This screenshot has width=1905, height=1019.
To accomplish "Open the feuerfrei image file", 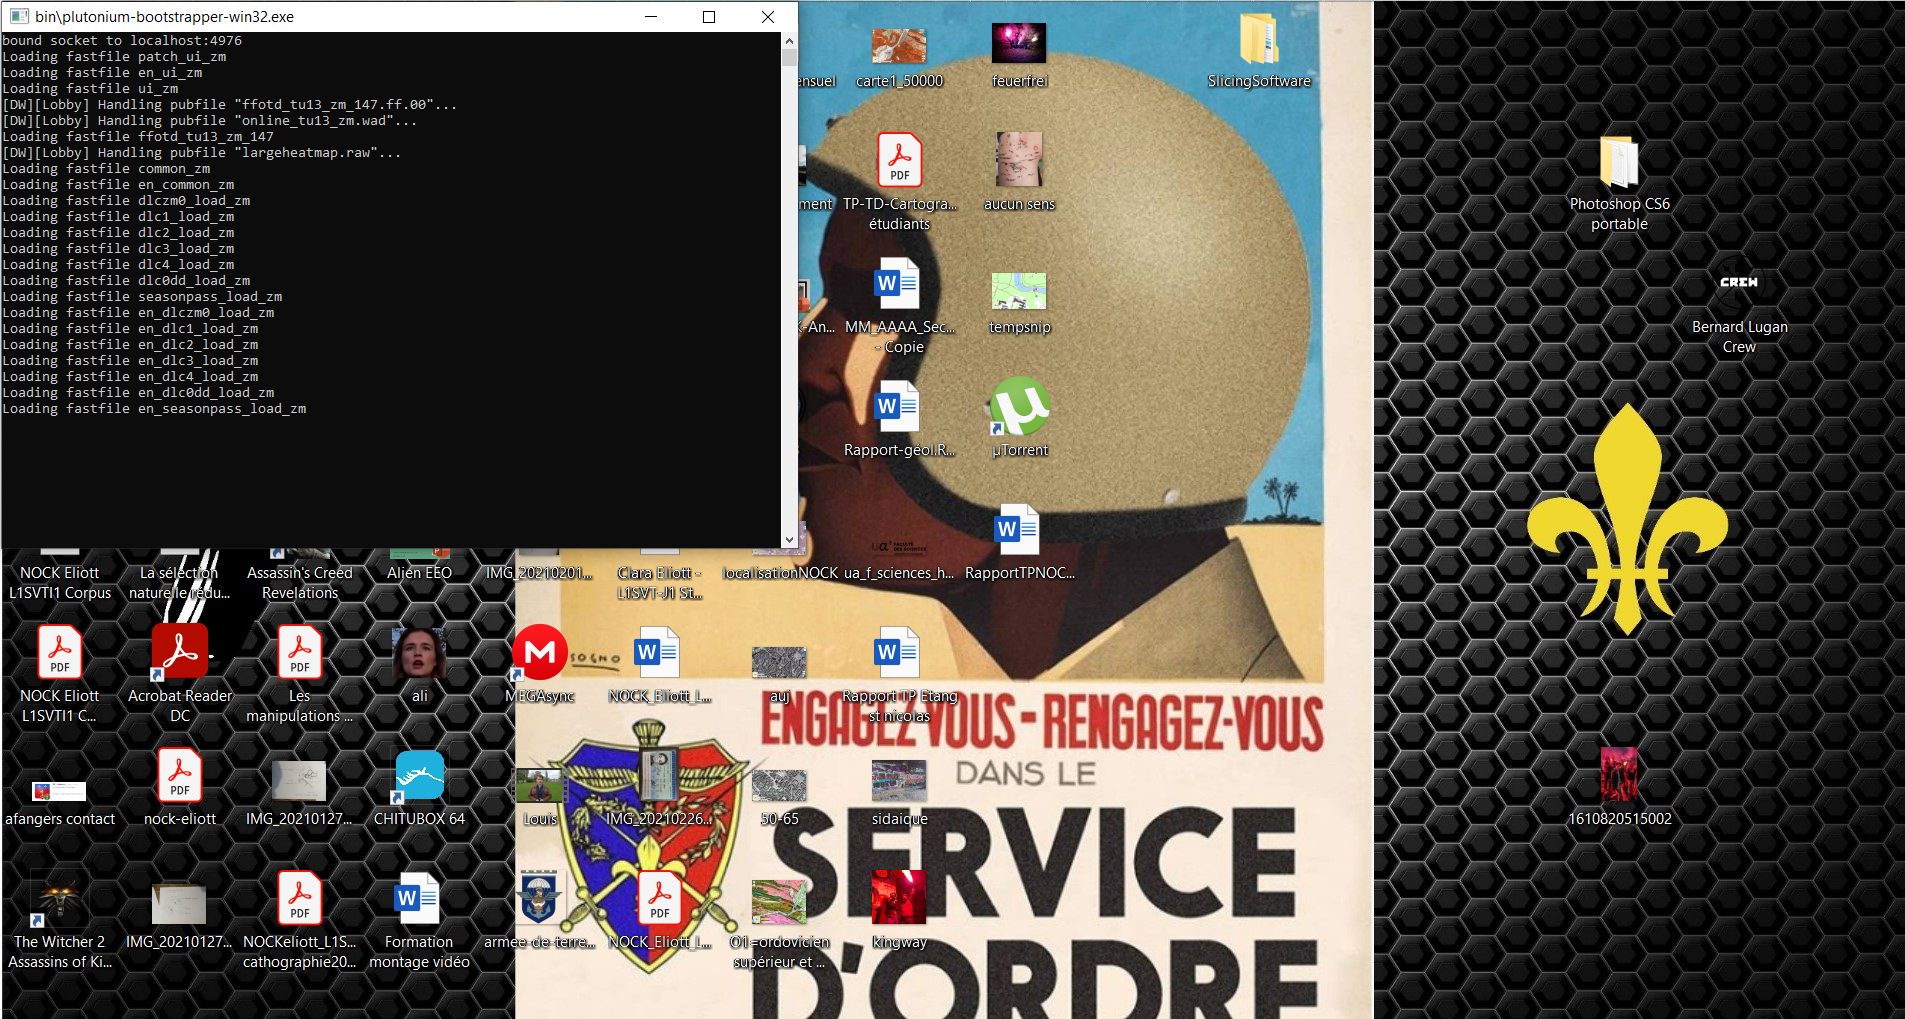I will 1019,44.
